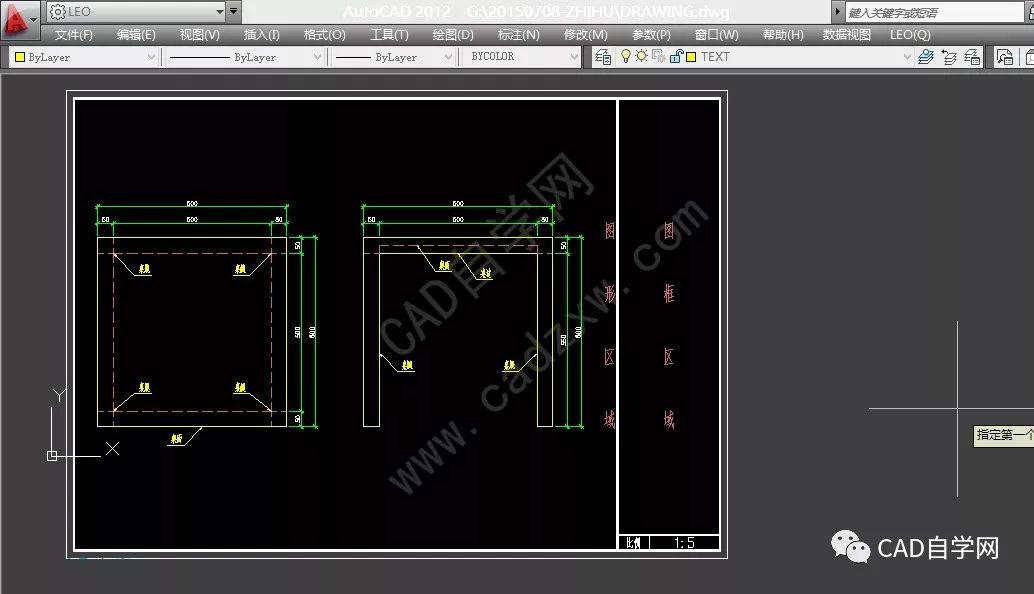Image resolution: width=1034 pixels, height=594 pixels.
Task: Expand the Quick Access Toolbar customize arrow
Action: pyautogui.click(x=233, y=11)
